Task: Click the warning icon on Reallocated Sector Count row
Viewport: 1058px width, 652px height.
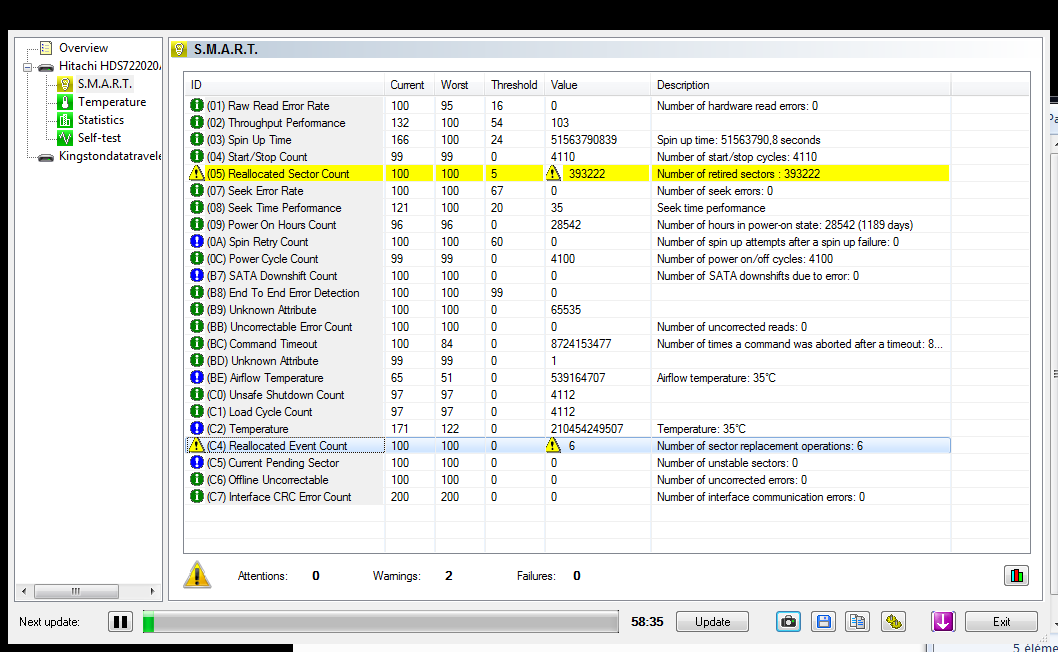Action: (197, 173)
